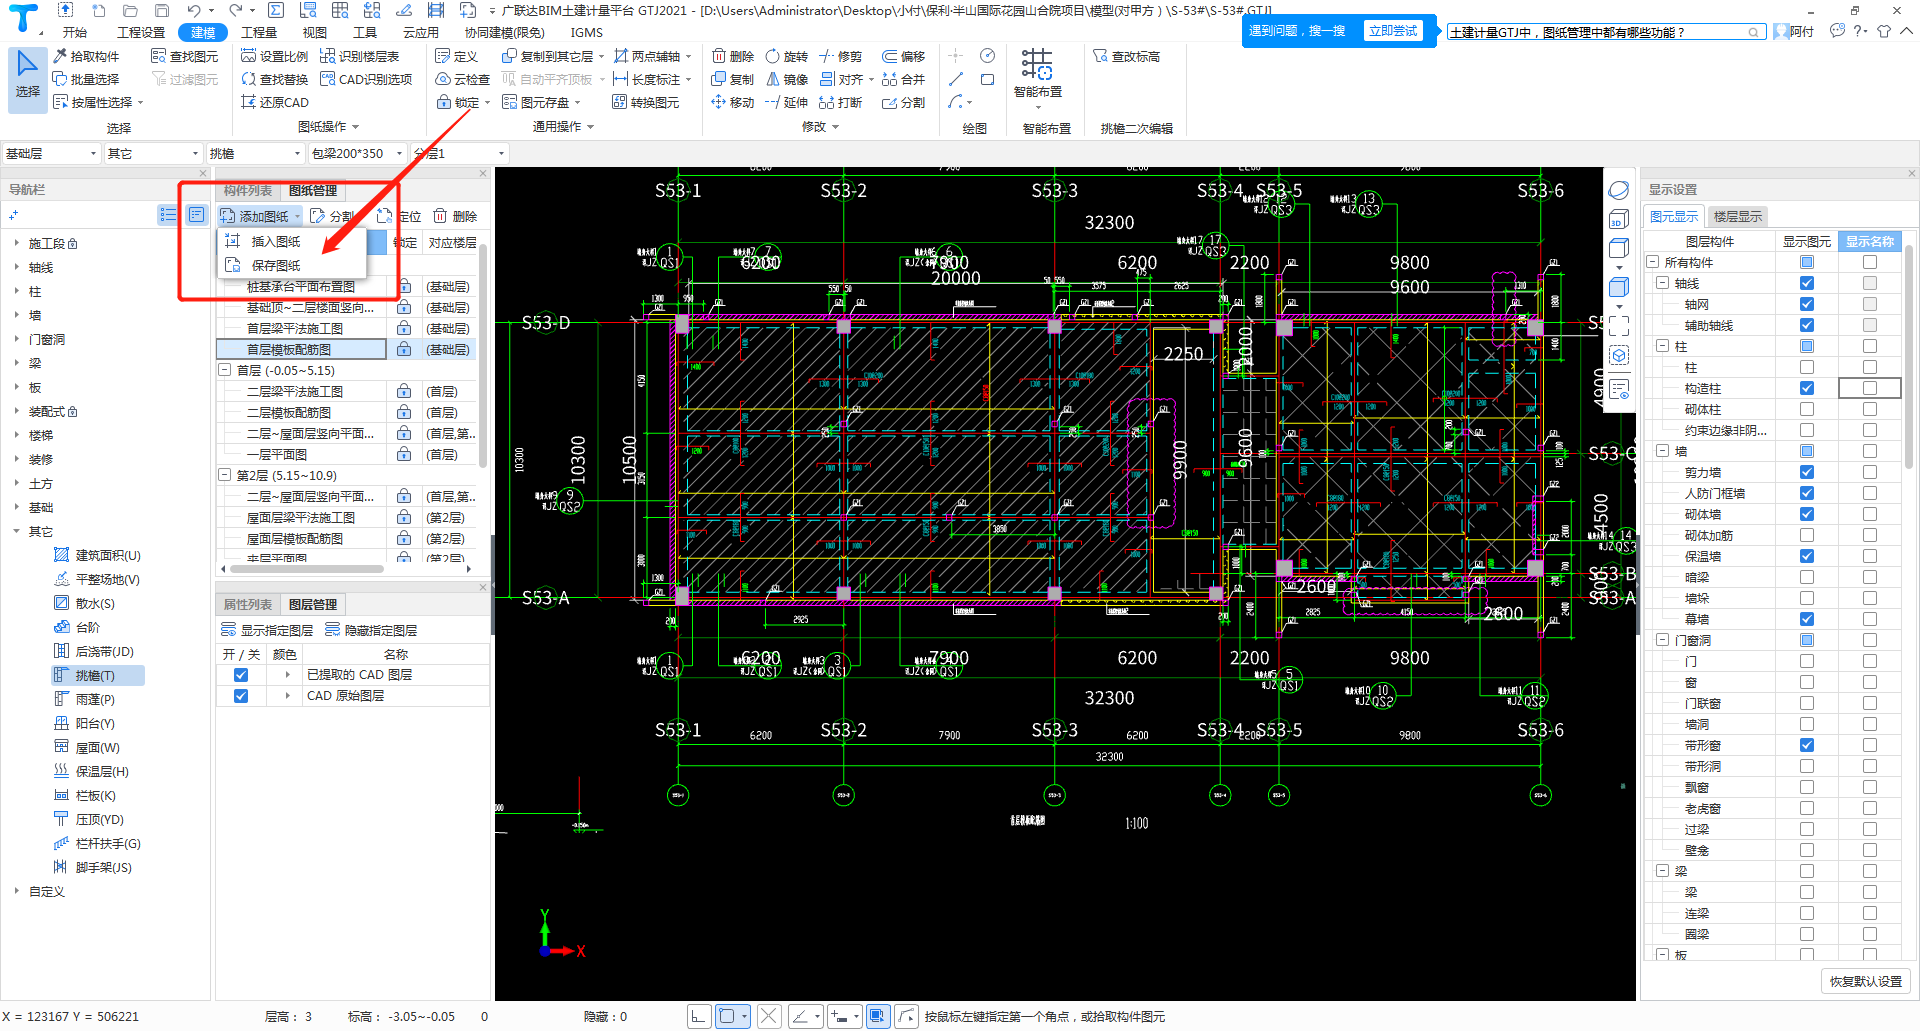This screenshot has height=1032, width=1920.
Task: Select drawing 屋面层梁平法施工图
Action: 300,517
